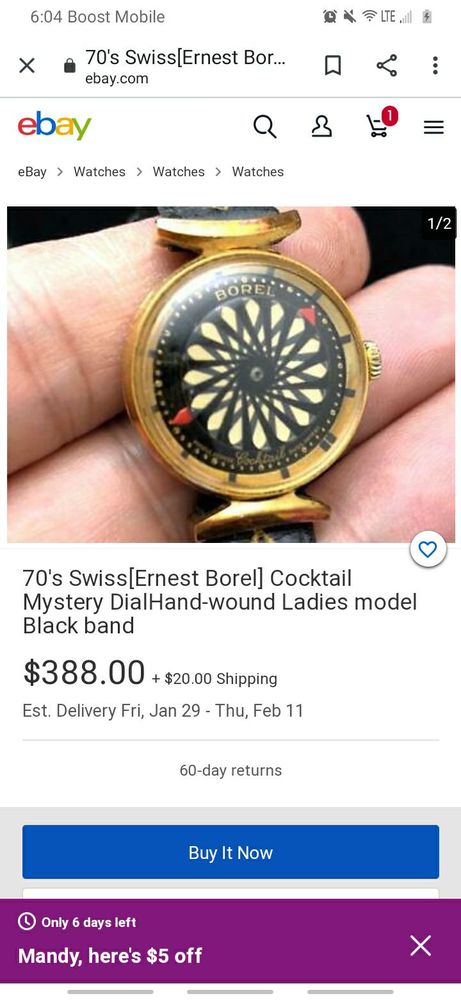This screenshot has height=1000, width=461.
Task: Tap the padlock site security icon
Action: click(70, 66)
